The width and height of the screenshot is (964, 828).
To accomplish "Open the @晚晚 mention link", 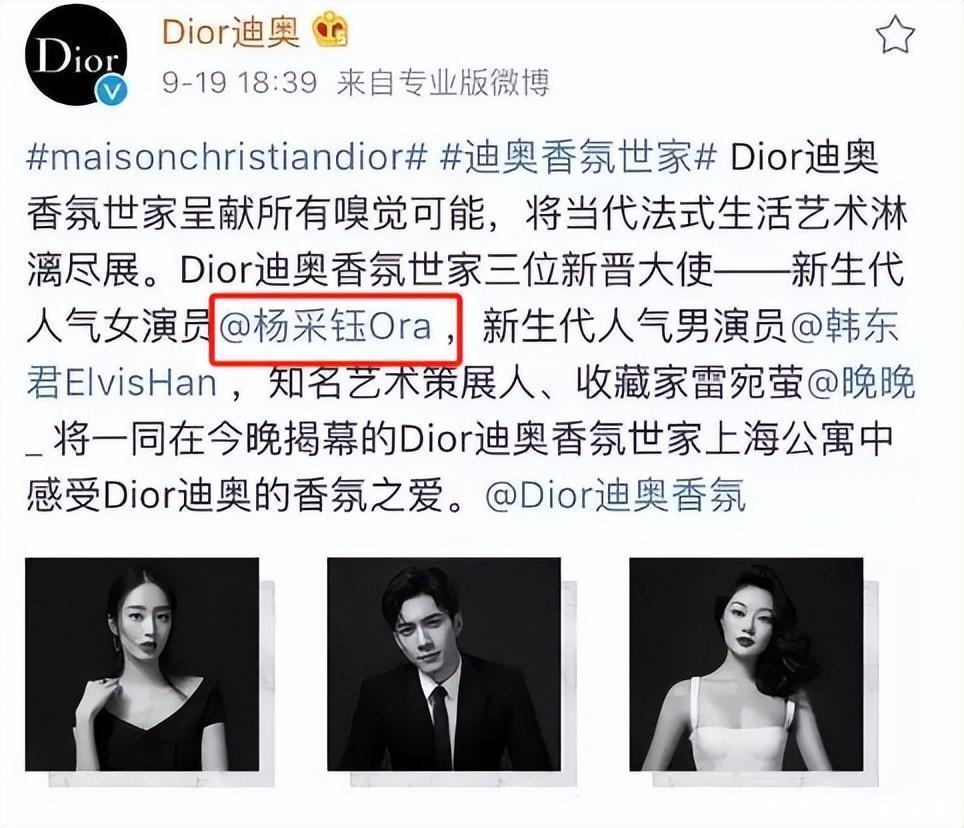I will 860,384.
